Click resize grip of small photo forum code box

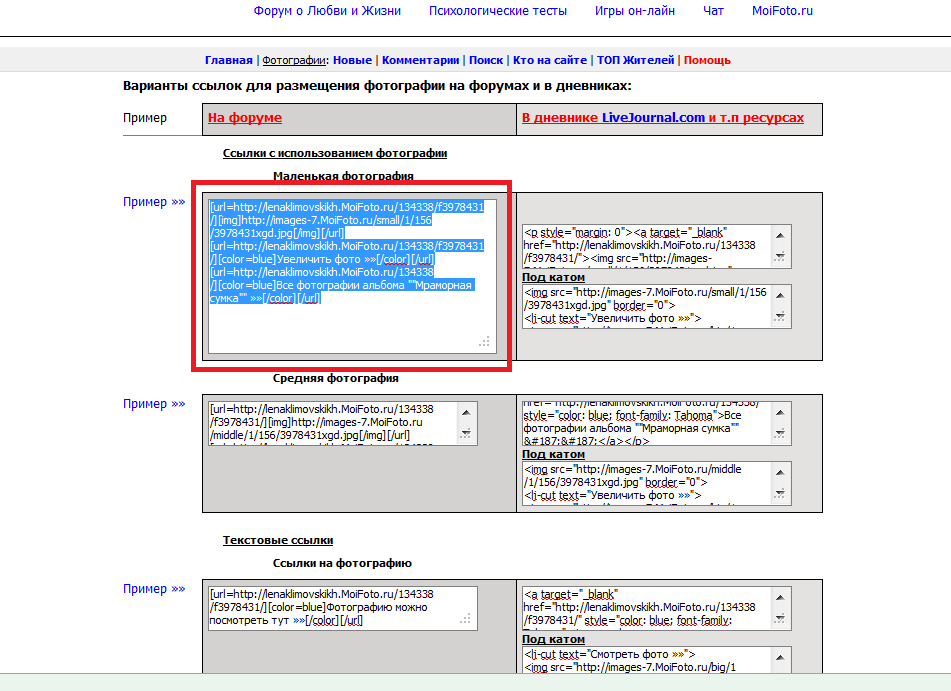pos(485,342)
